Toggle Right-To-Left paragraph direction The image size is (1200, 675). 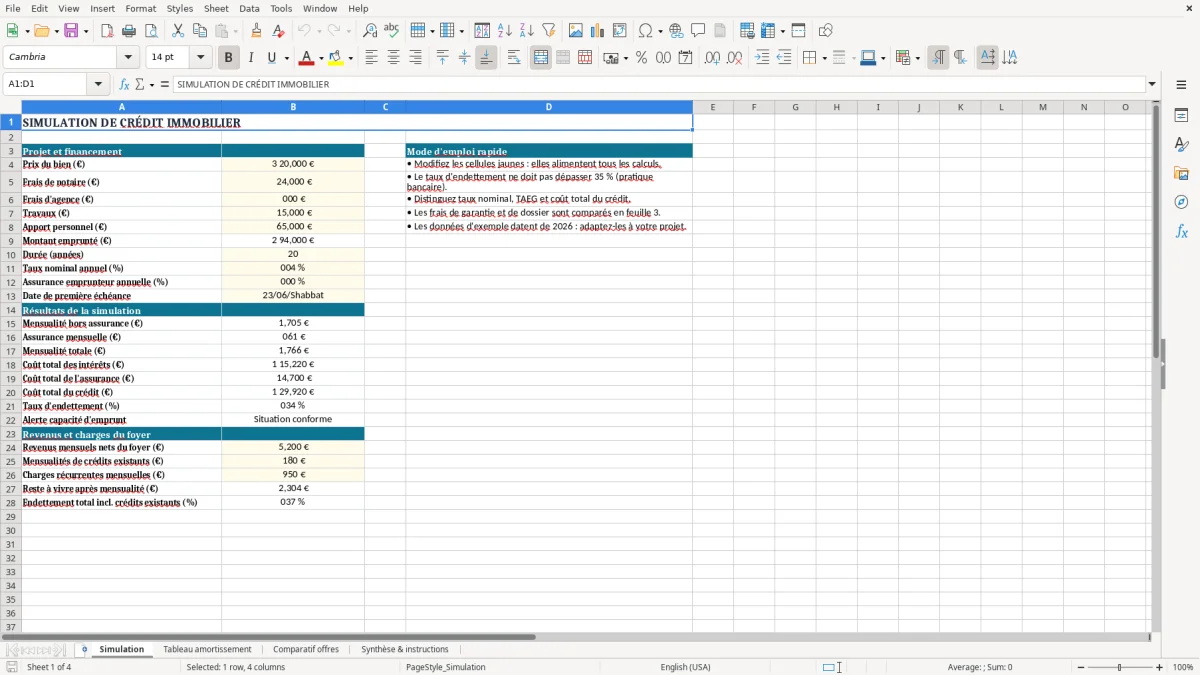pyautogui.click(x=959, y=58)
